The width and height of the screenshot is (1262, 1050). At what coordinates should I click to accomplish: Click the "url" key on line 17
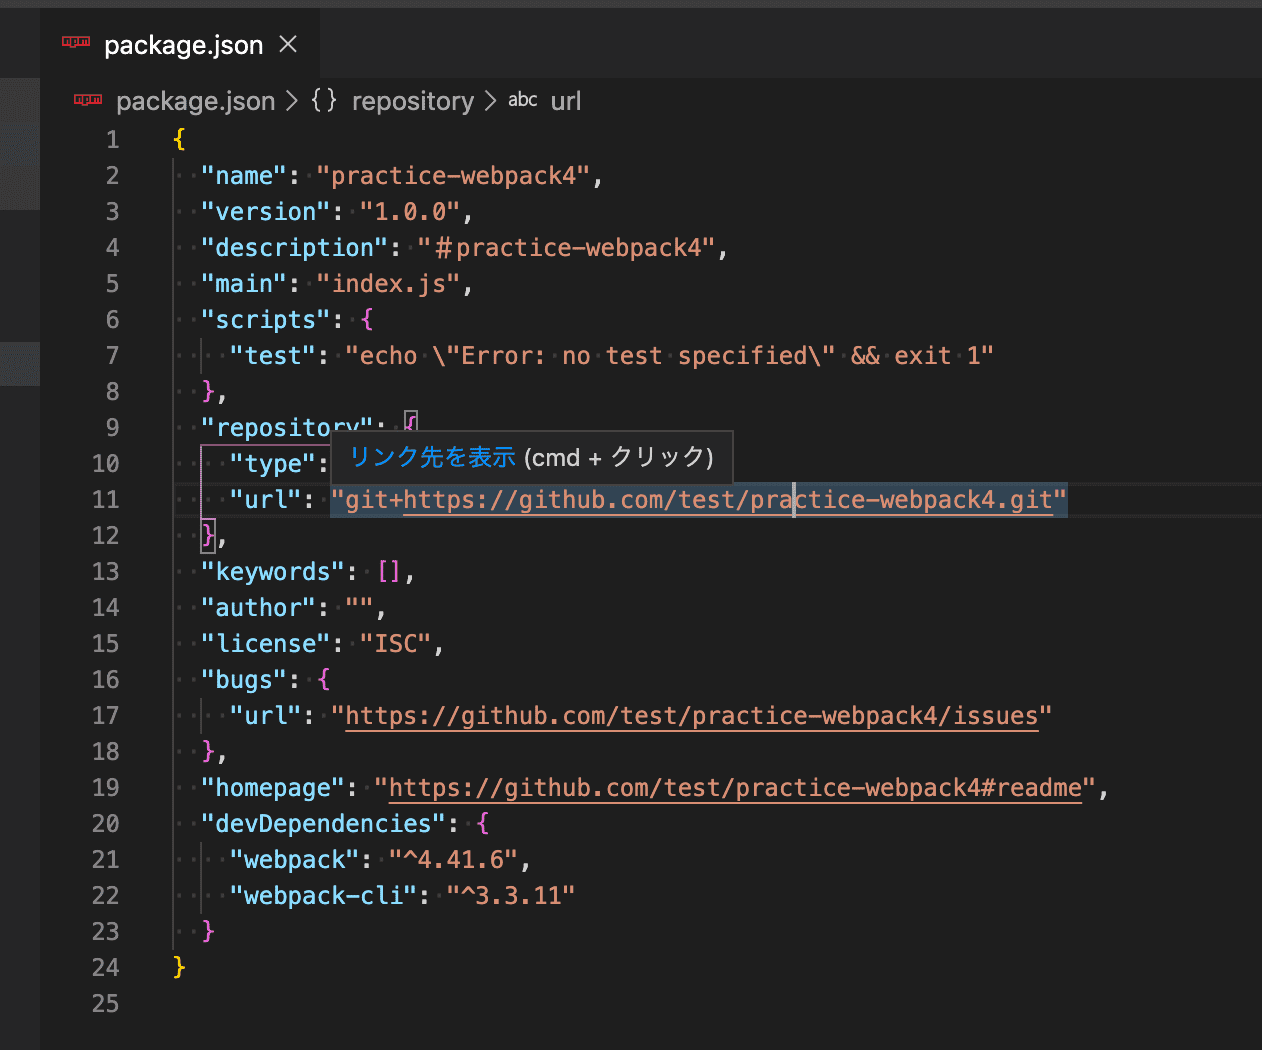tap(265, 715)
